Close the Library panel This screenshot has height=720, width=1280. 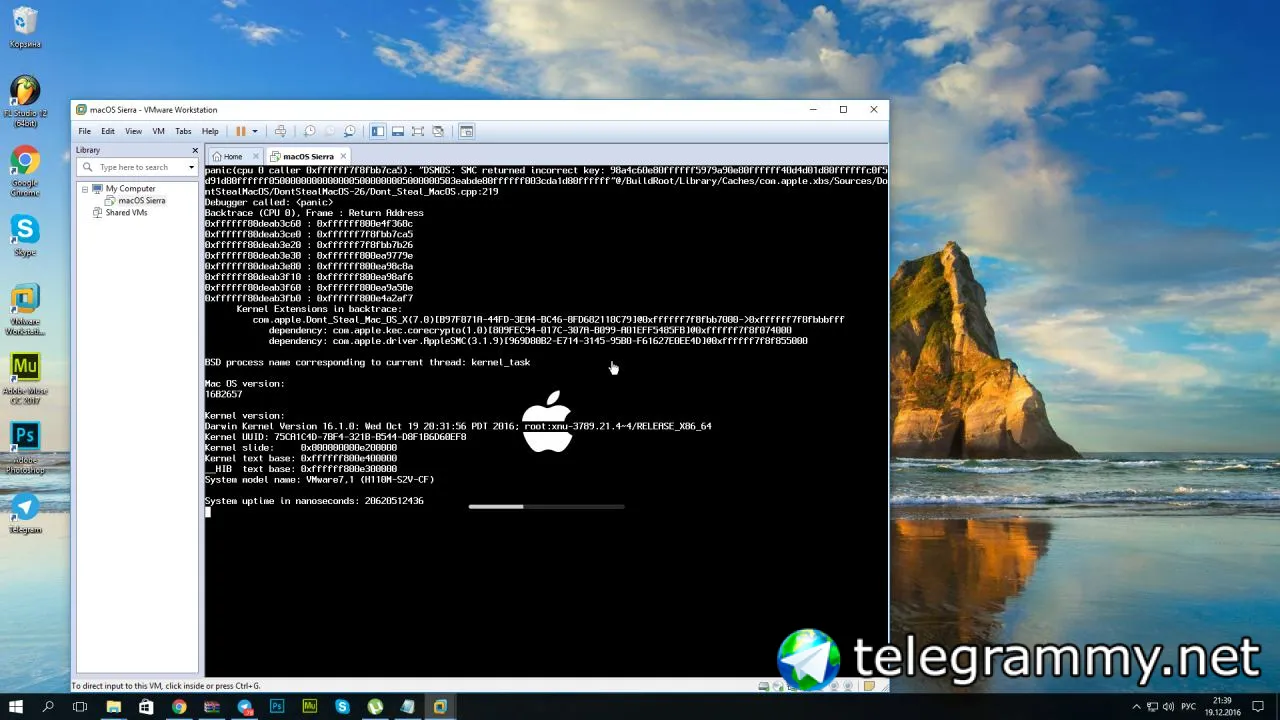[195, 150]
